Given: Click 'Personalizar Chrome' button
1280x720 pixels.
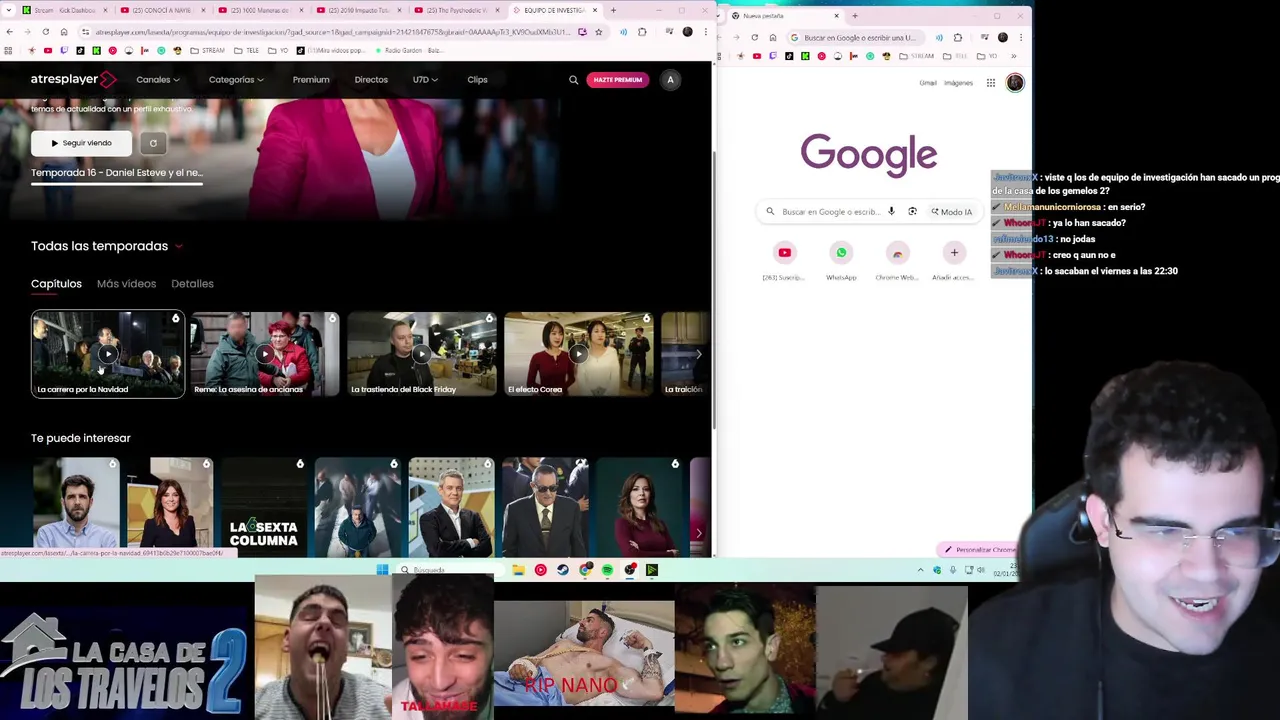Looking at the screenshot, I should click(x=980, y=550).
